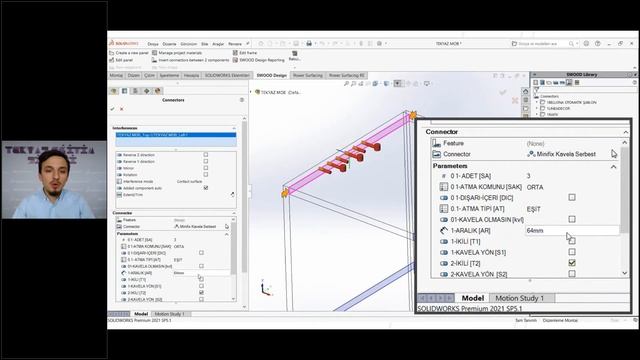Image resolution: width=640 pixels, height=360 pixels.
Task: Click the Edit frame tool
Action: [x=245, y=53]
